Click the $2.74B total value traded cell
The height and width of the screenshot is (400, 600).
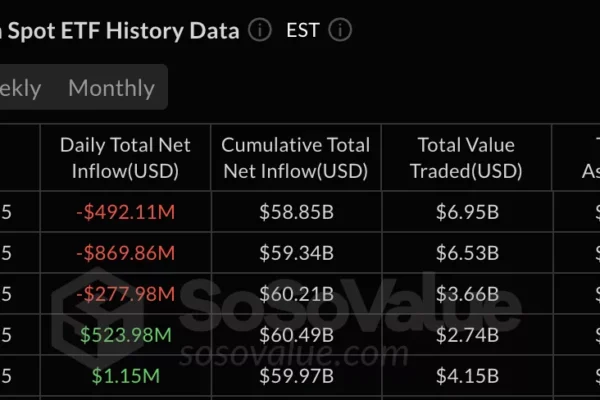click(466, 335)
